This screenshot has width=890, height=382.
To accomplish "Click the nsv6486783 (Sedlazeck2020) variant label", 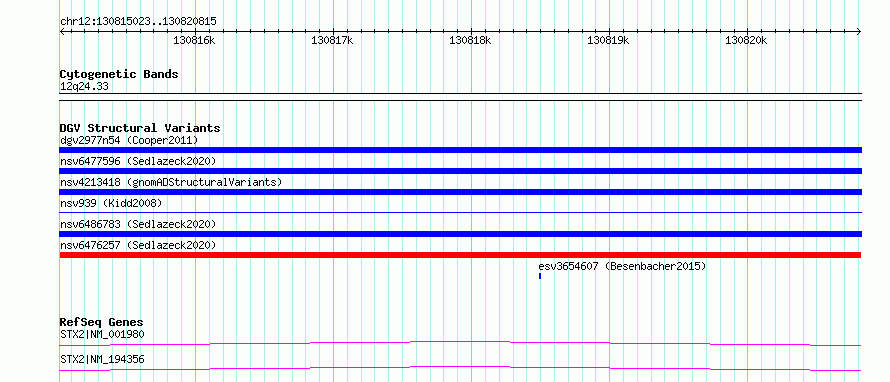I will point(138,224).
